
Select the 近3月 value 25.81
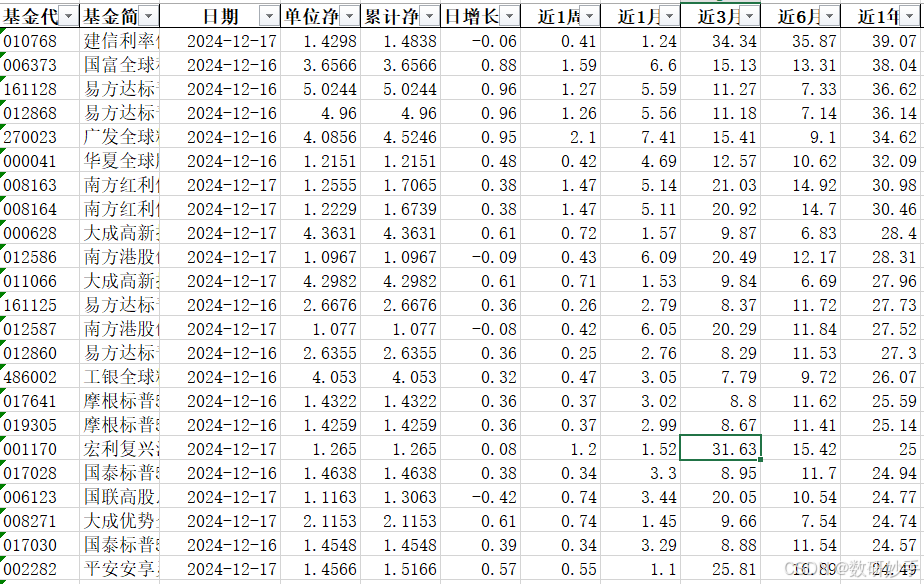click(721, 569)
